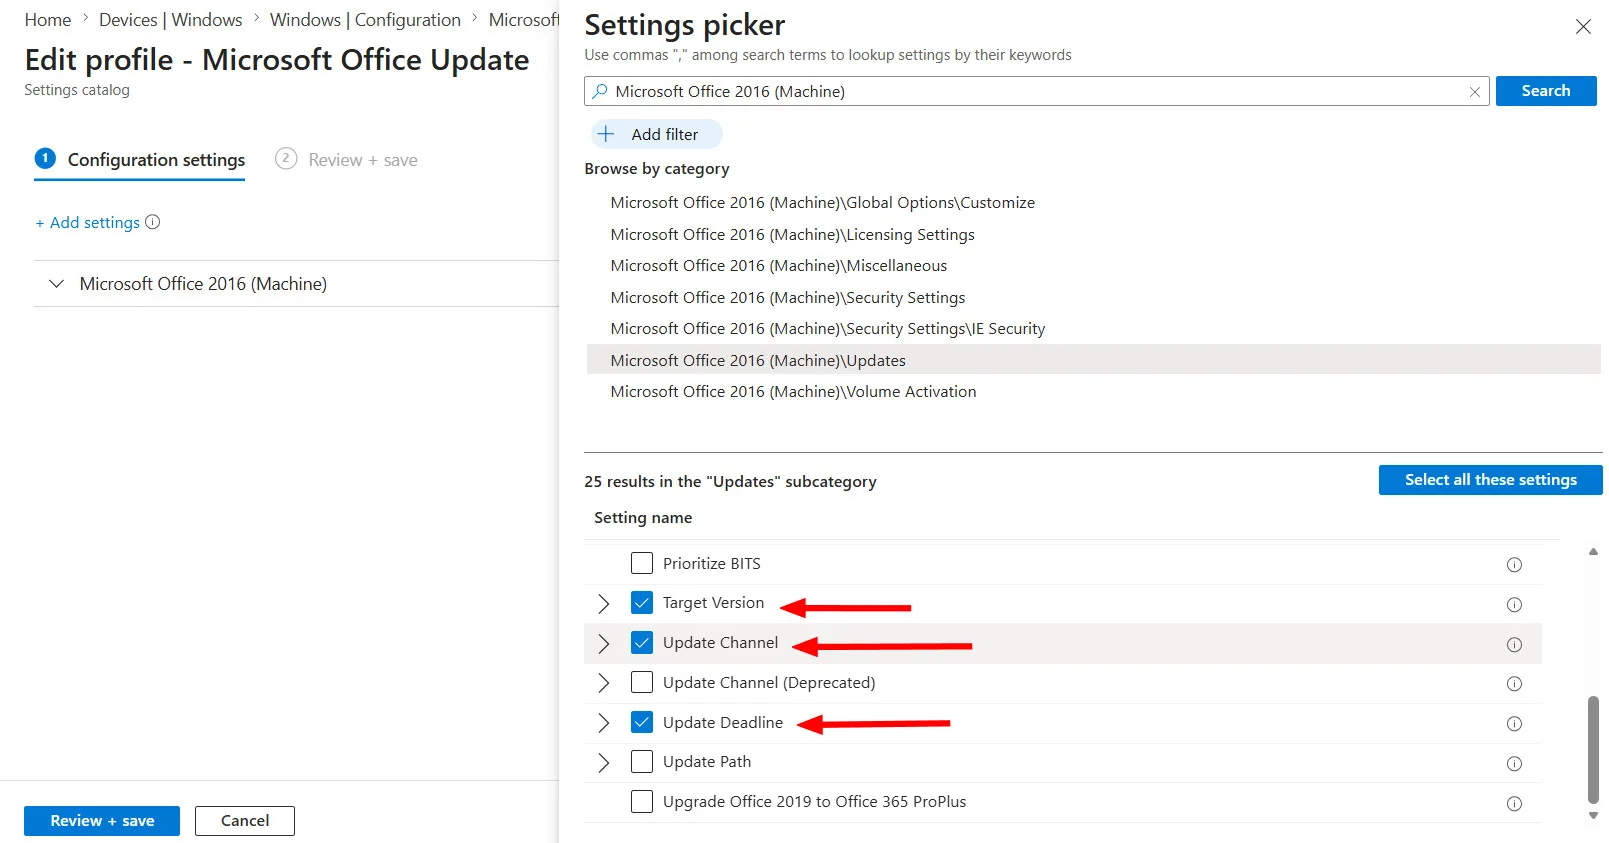Go to Home breadcrumb
Image resolution: width=1609 pixels, height=843 pixels.
pos(48,20)
